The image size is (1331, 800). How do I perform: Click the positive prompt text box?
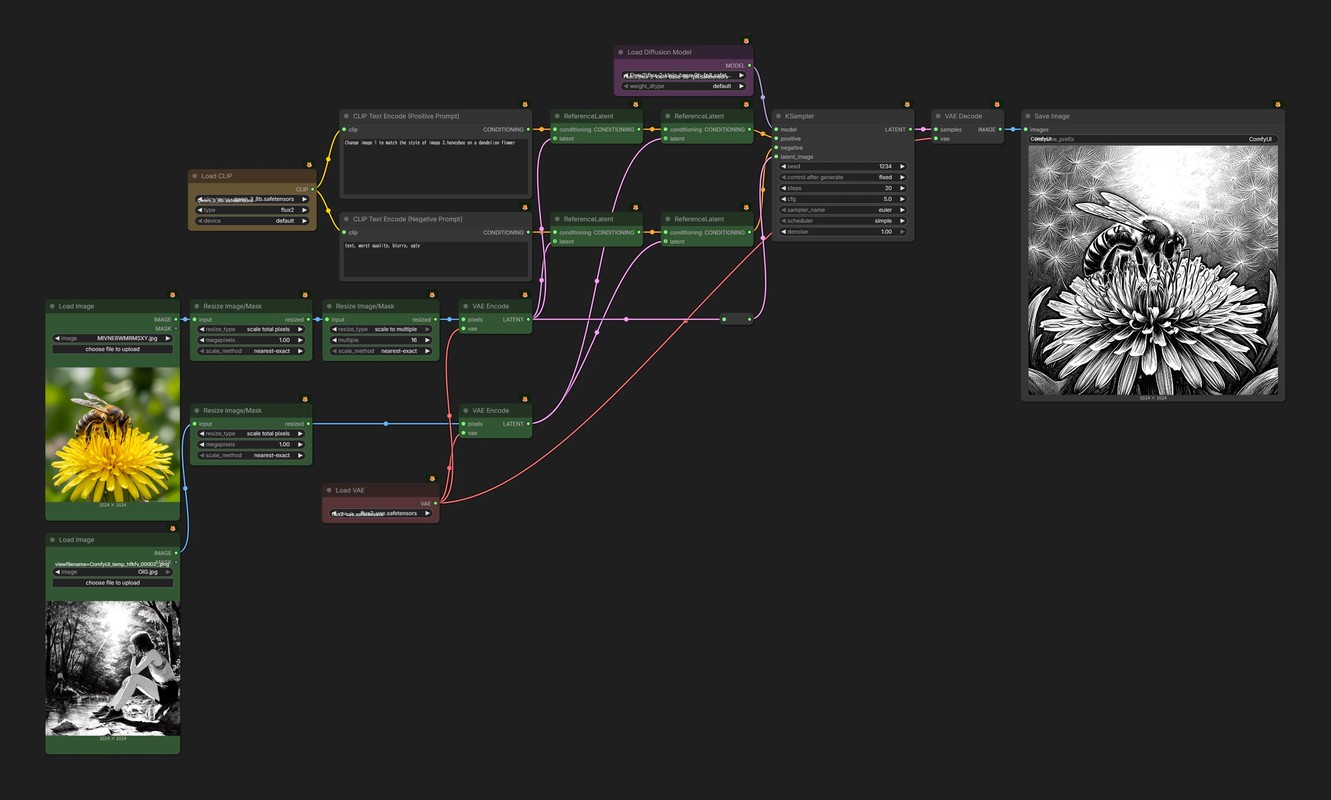coord(435,167)
